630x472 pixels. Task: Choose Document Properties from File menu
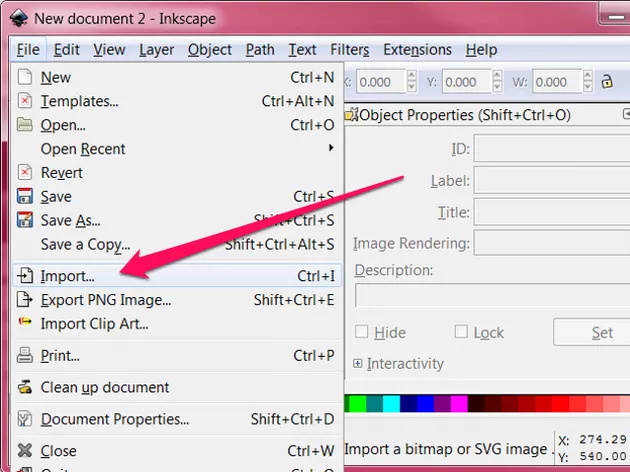[114, 419]
